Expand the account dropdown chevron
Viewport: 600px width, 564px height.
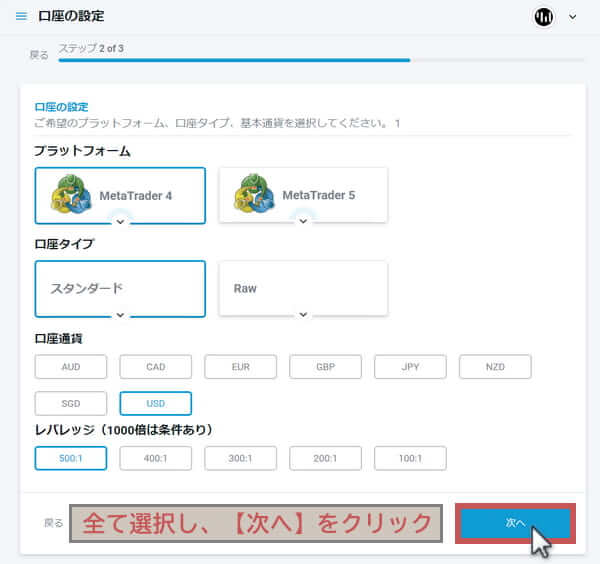click(572, 17)
